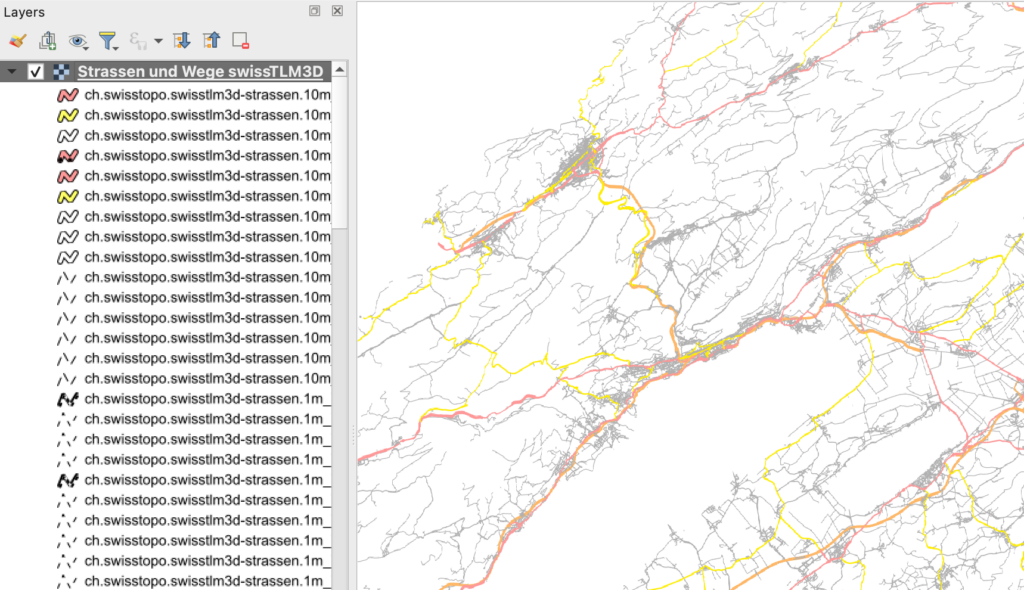Click the Collapse All layers icon

click(211, 41)
